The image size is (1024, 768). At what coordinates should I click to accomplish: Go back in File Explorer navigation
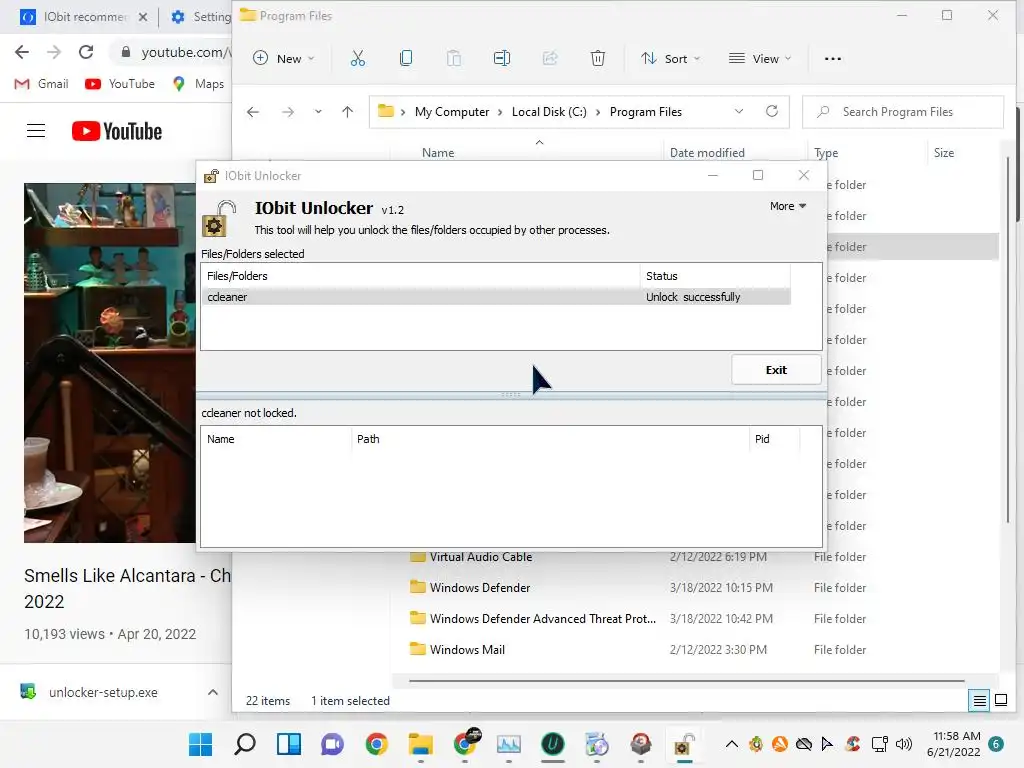tap(253, 112)
